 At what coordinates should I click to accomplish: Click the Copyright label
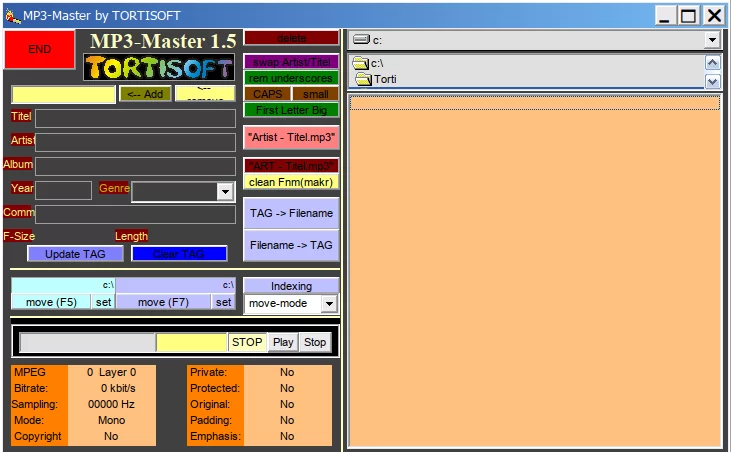pyautogui.click(x=38, y=436)
